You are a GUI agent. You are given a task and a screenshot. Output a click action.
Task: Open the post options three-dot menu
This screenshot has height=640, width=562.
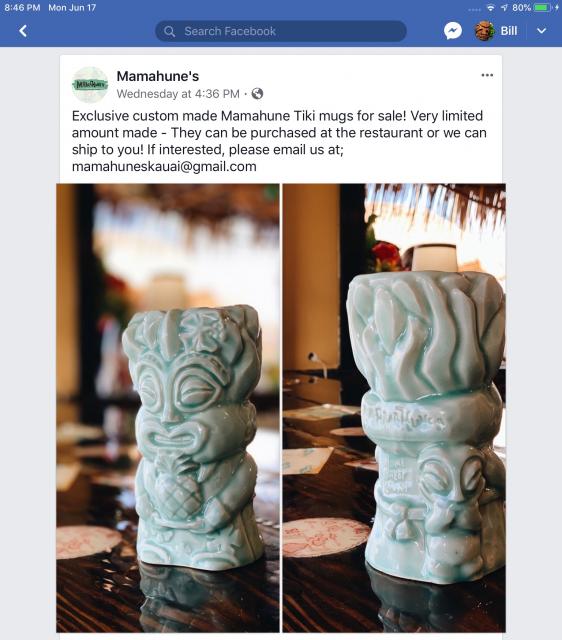click(487, 75)
